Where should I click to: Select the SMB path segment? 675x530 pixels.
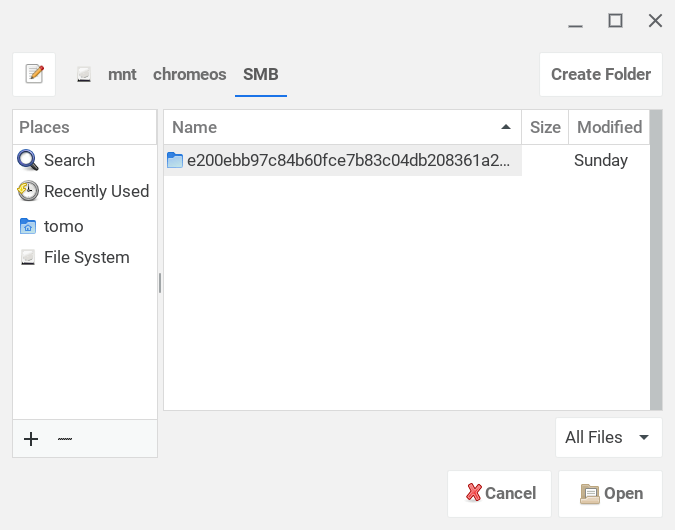coord(260,74)
